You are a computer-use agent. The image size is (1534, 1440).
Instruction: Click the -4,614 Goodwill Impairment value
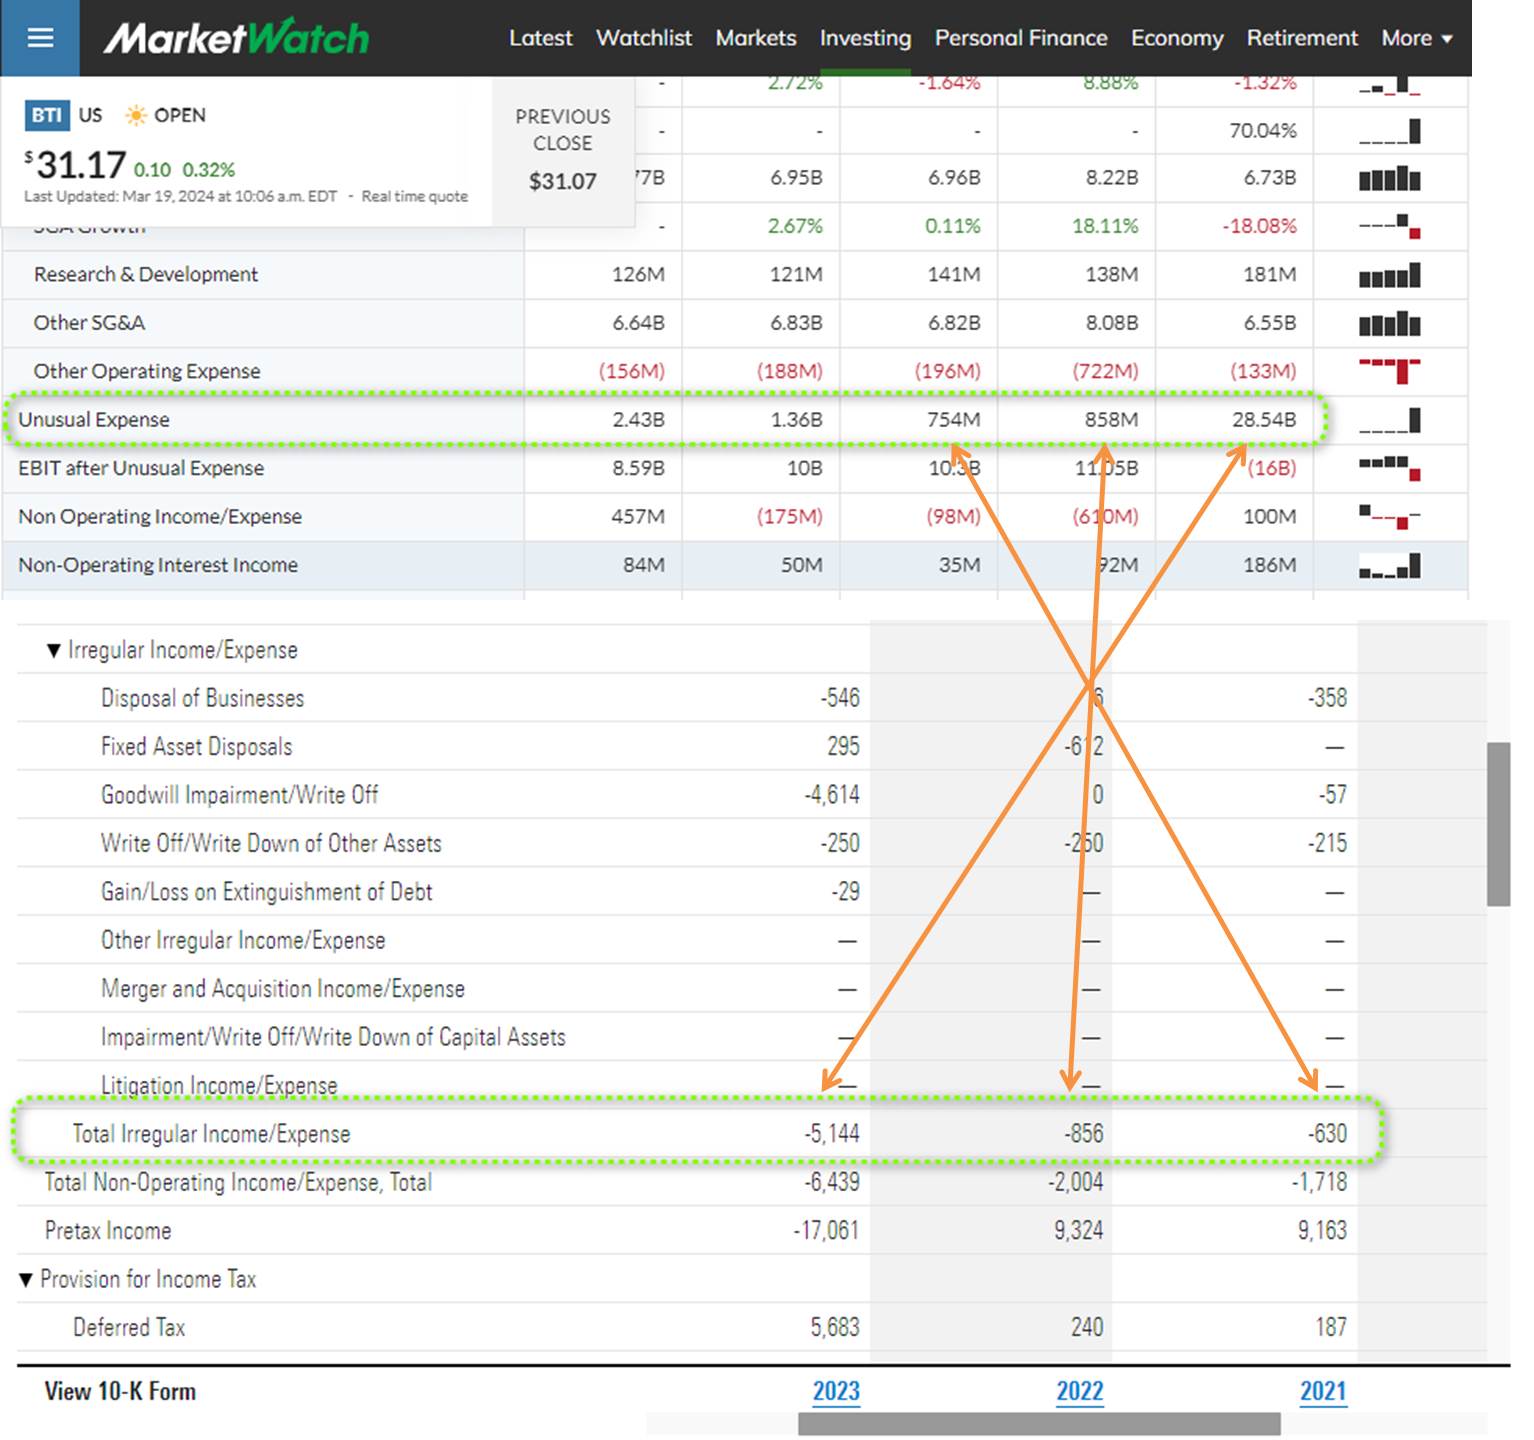pyautogui.click(x=832, y=795)
